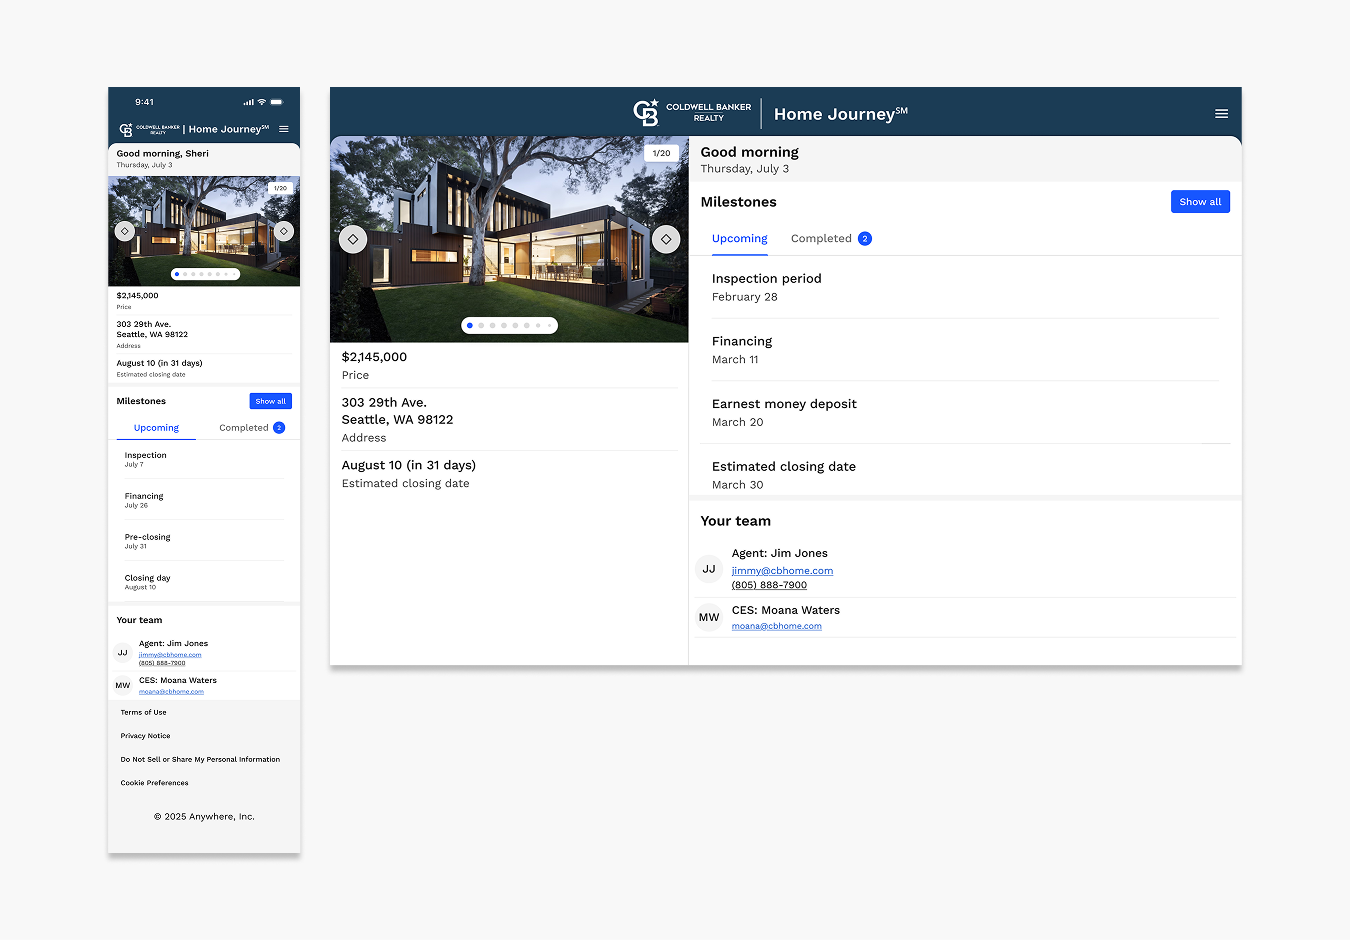Select Upcoming tab in mobile view

click(x=156, y=428)
